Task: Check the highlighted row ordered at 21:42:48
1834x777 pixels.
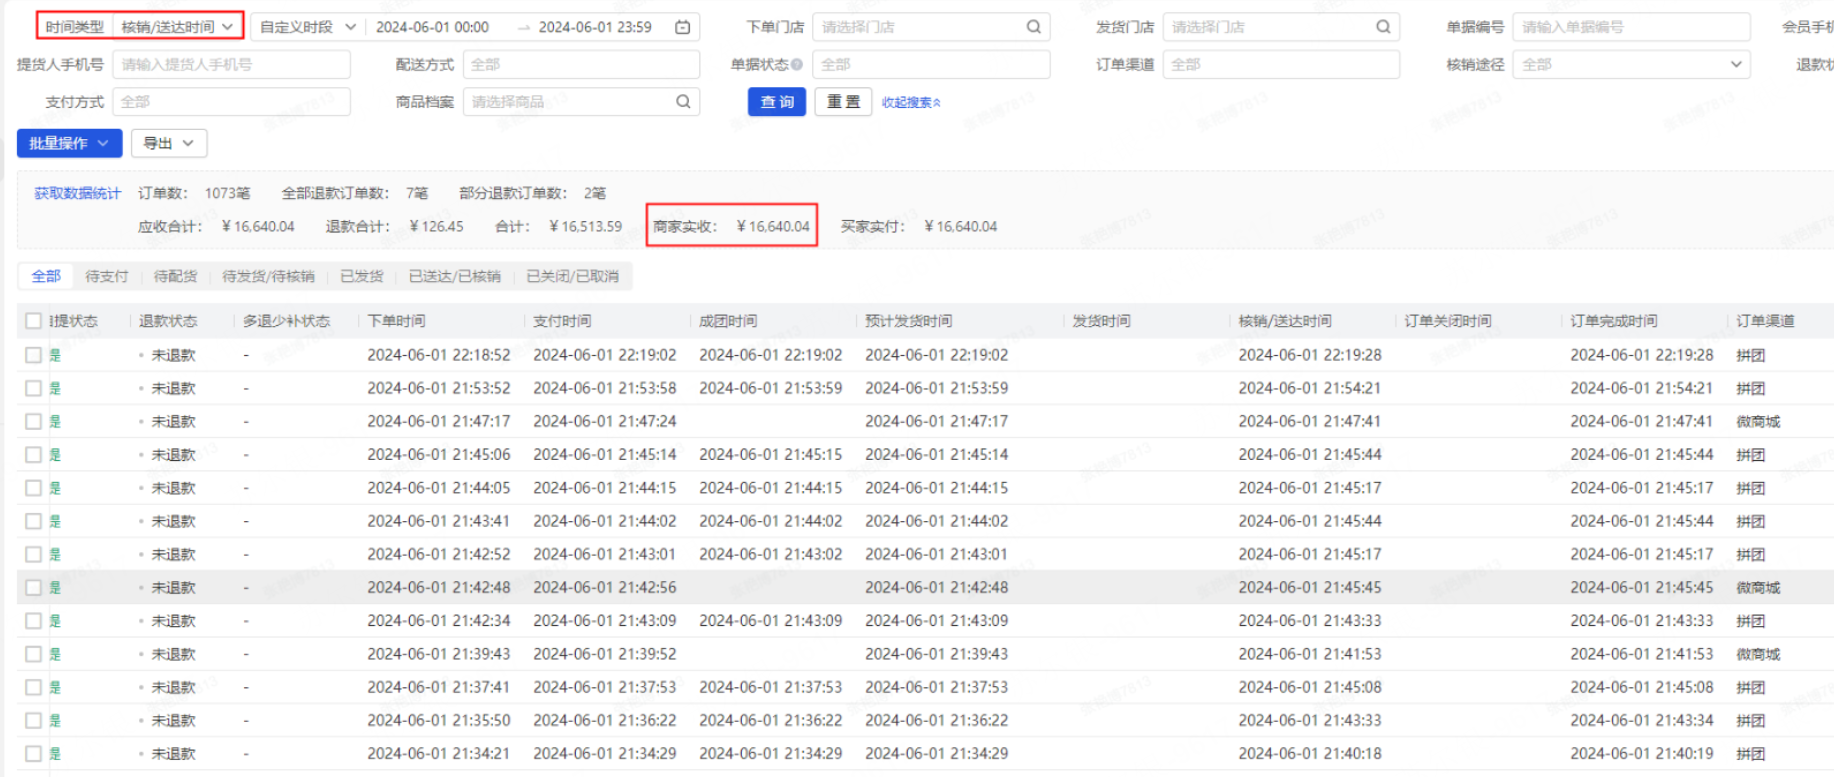Action: pos(33,588)
